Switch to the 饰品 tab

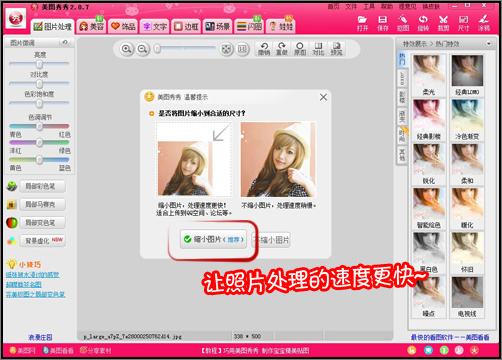pos(123,26)
